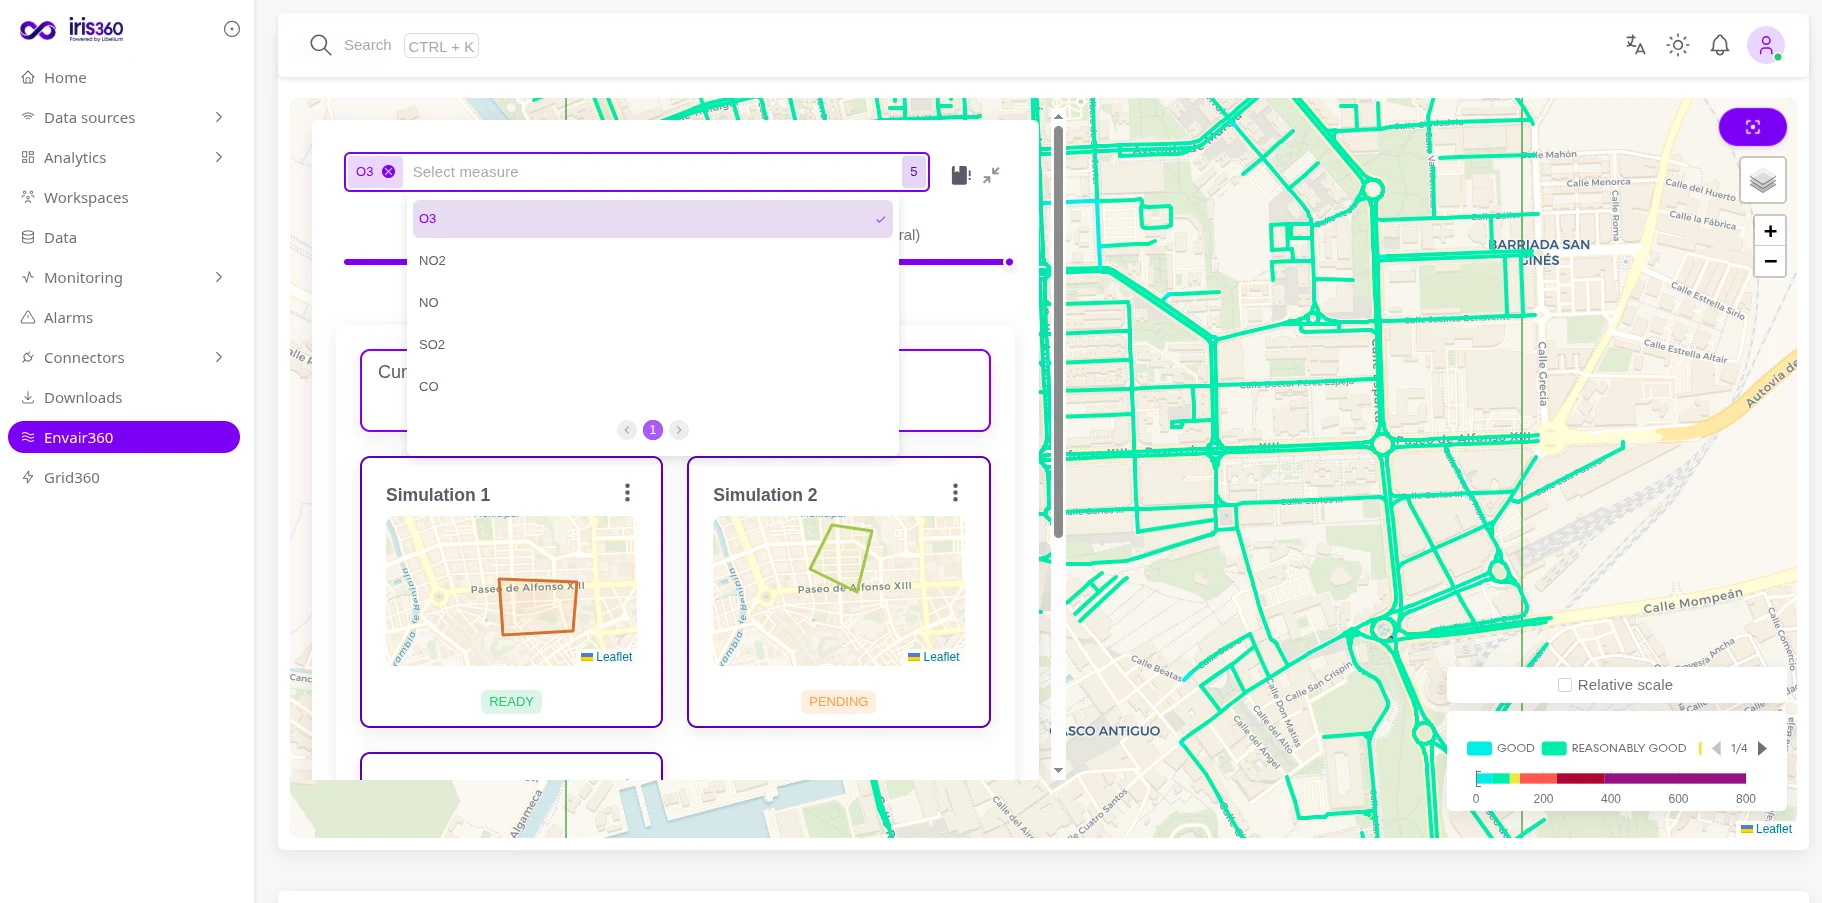Zoom in on the map
The image size is (1822, 903).
pyautogui.click(x=1770, y=231)
